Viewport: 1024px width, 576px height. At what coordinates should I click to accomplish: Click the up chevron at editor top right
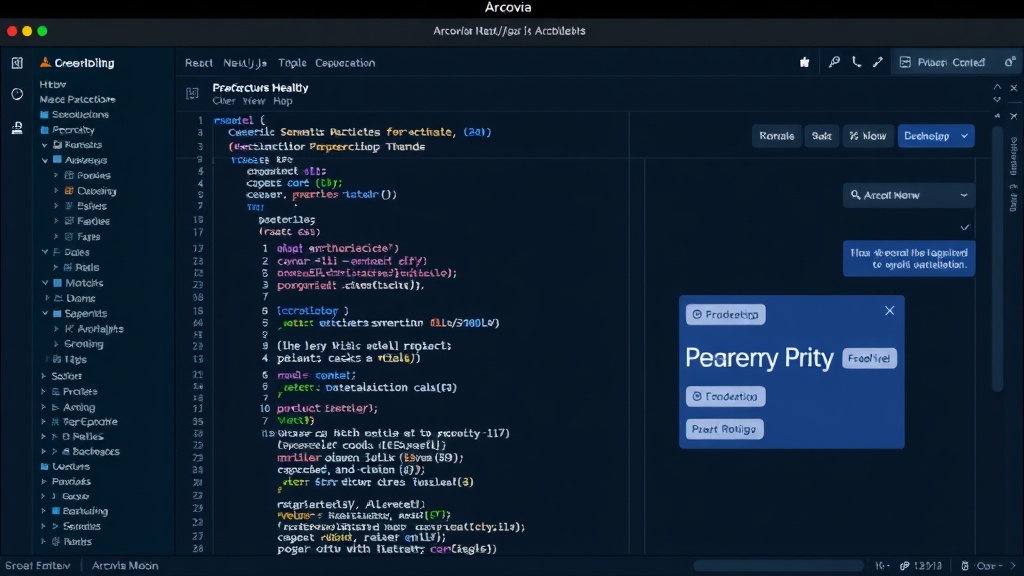click(997, 87)
